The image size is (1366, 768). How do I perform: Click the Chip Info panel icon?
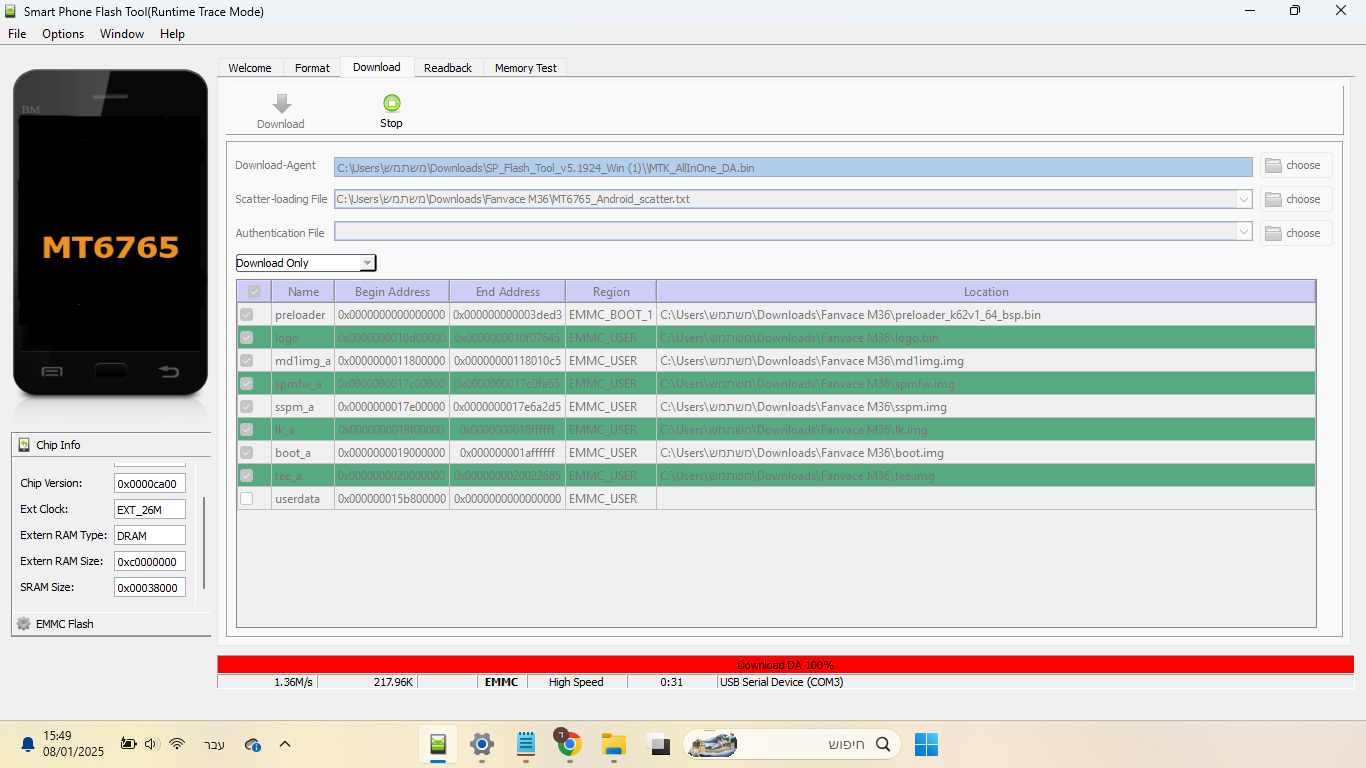(x=24, y=445)
